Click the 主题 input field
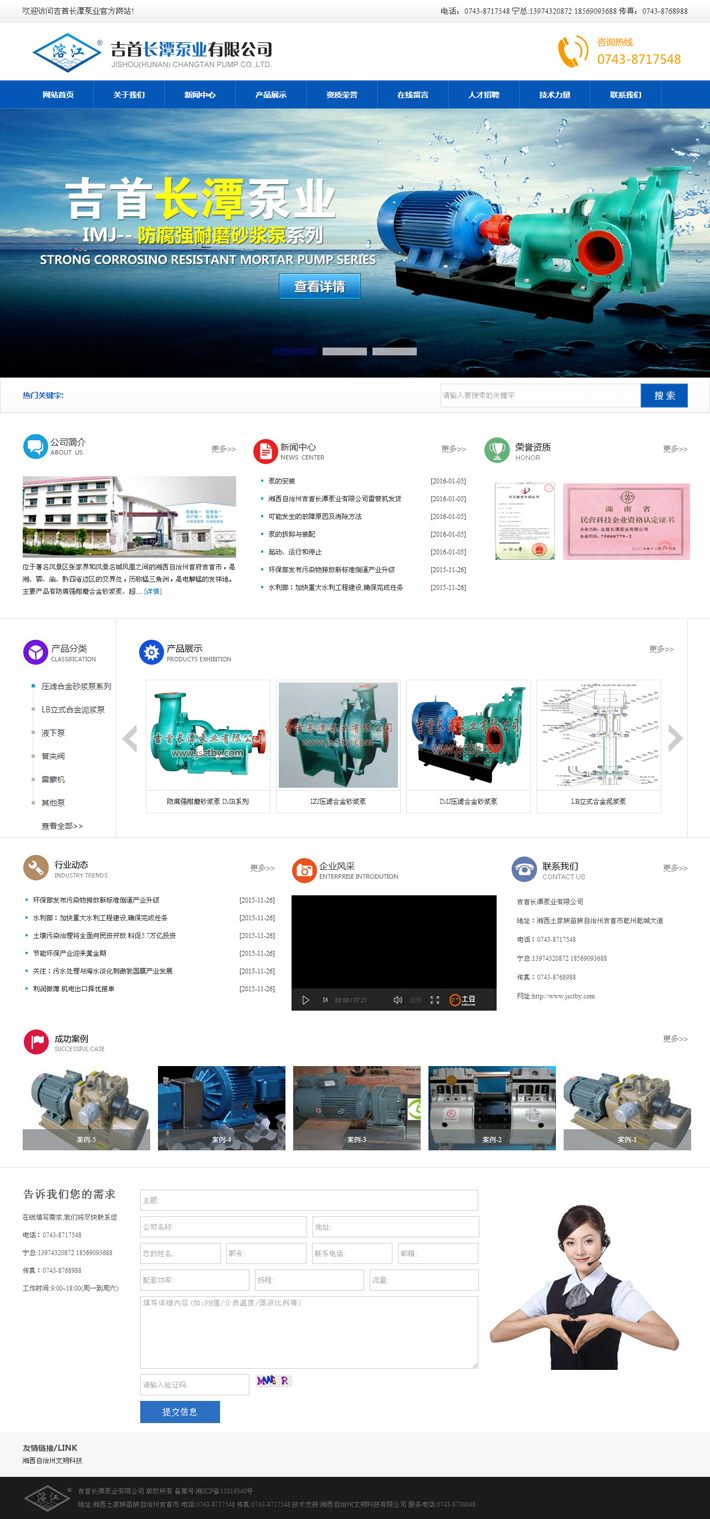This screenshot has height=1519, width=710. click(309, 1199)
